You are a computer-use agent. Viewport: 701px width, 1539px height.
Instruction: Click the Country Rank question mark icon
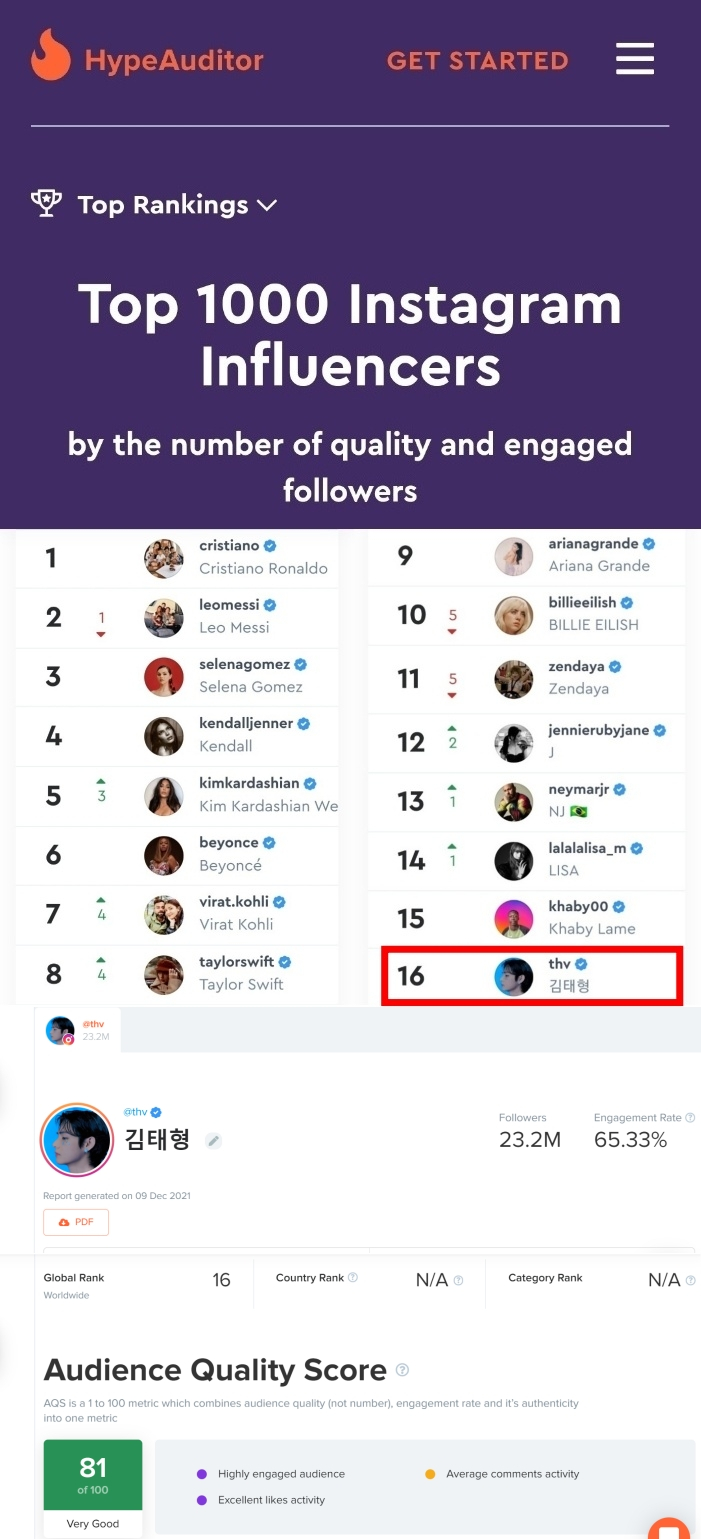click(353, 1278)
